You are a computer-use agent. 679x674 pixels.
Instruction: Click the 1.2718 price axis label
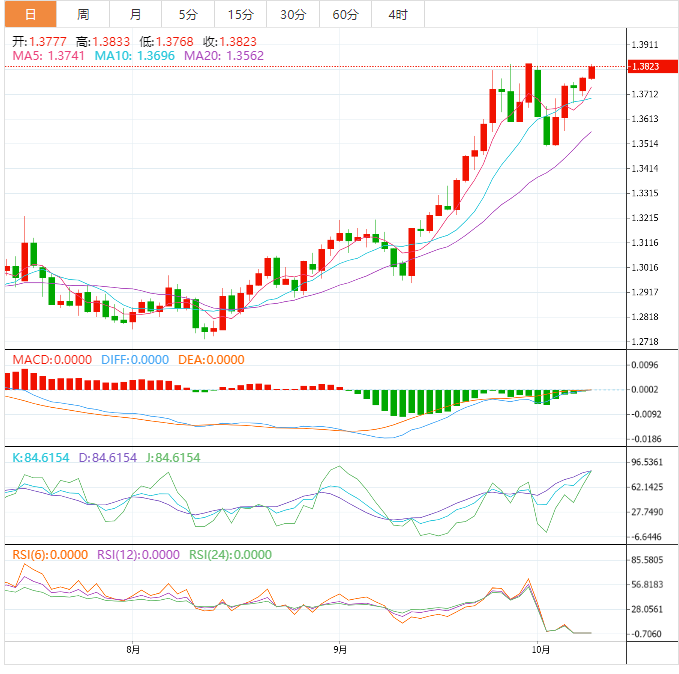645,341
